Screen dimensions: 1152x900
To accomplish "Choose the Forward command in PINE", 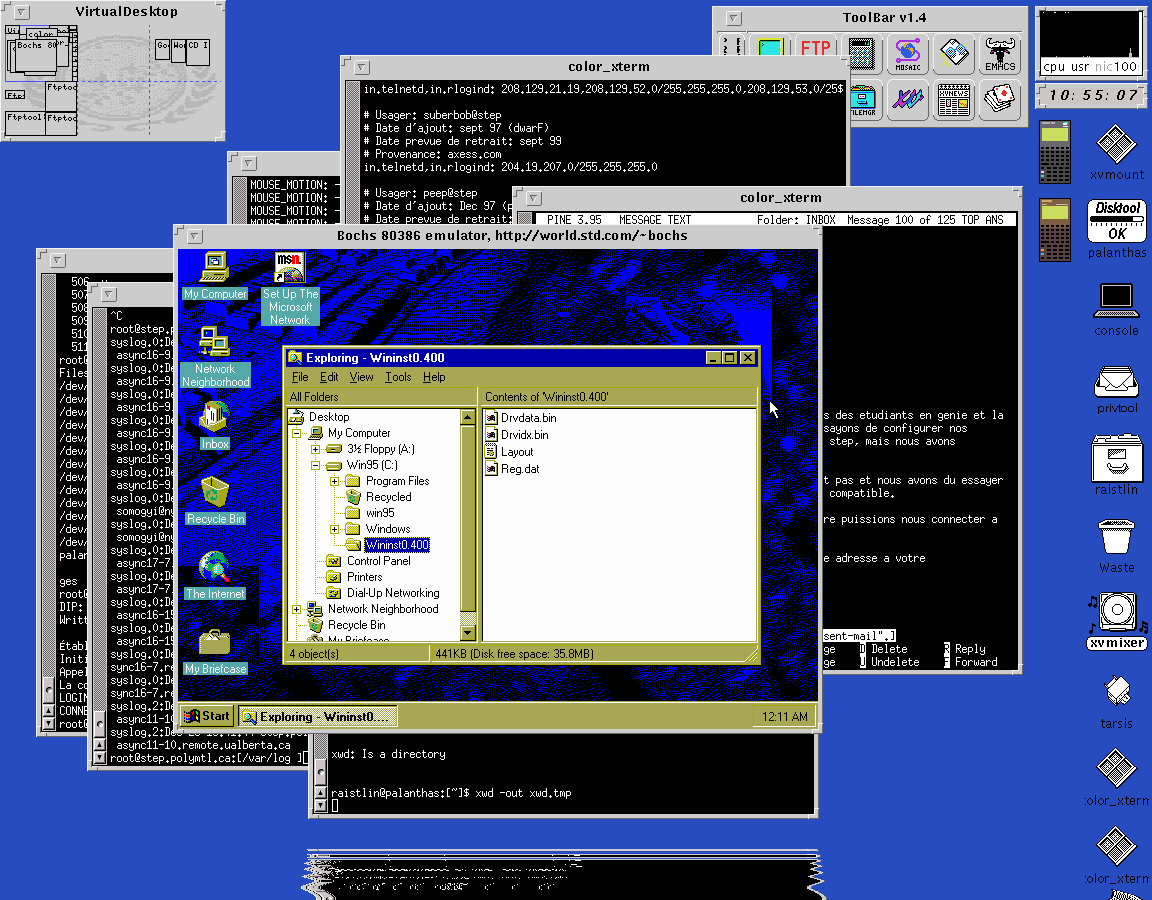I will (970, 662).
